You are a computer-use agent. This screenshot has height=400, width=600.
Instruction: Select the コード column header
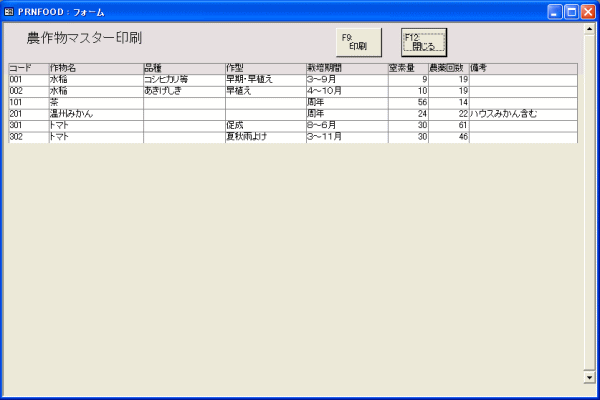pos(27,68)
